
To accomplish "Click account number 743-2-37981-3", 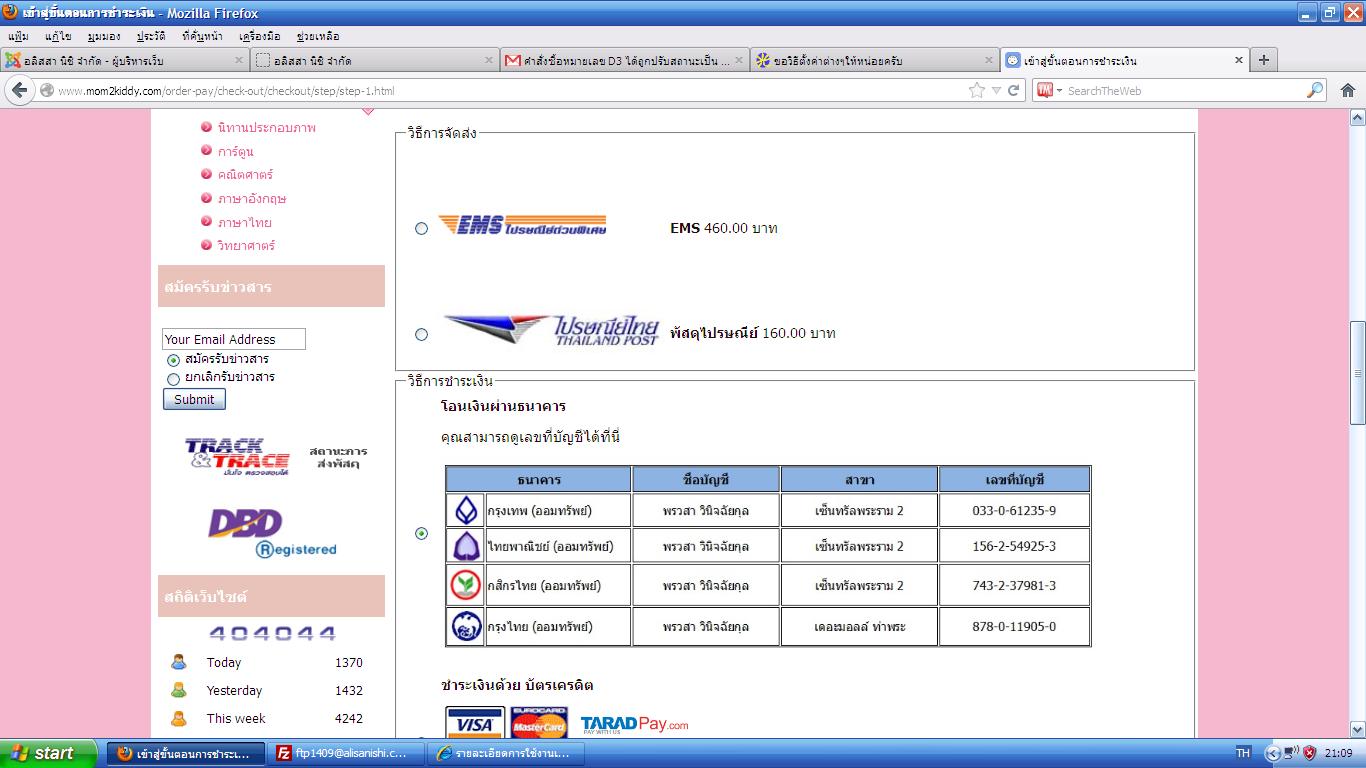I will [x=1014, y=585].
